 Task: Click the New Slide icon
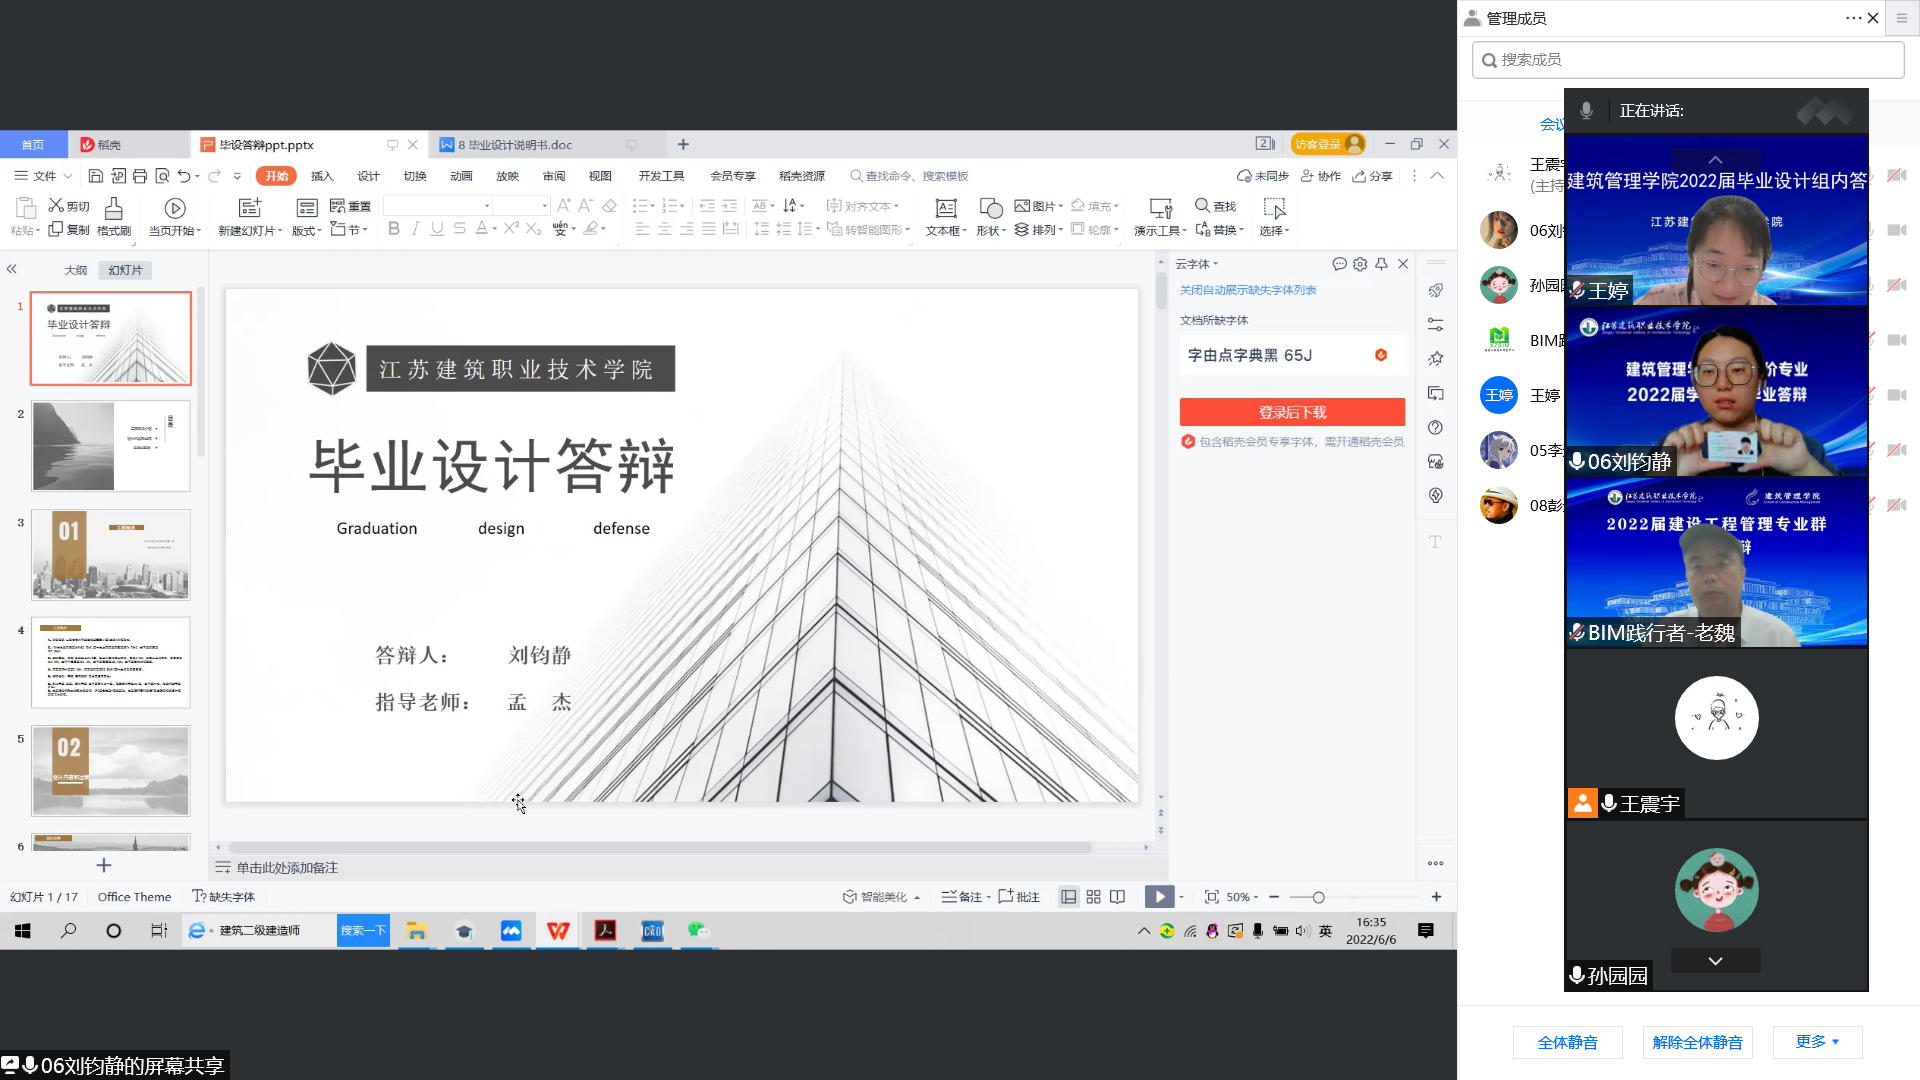pos(249,208)
